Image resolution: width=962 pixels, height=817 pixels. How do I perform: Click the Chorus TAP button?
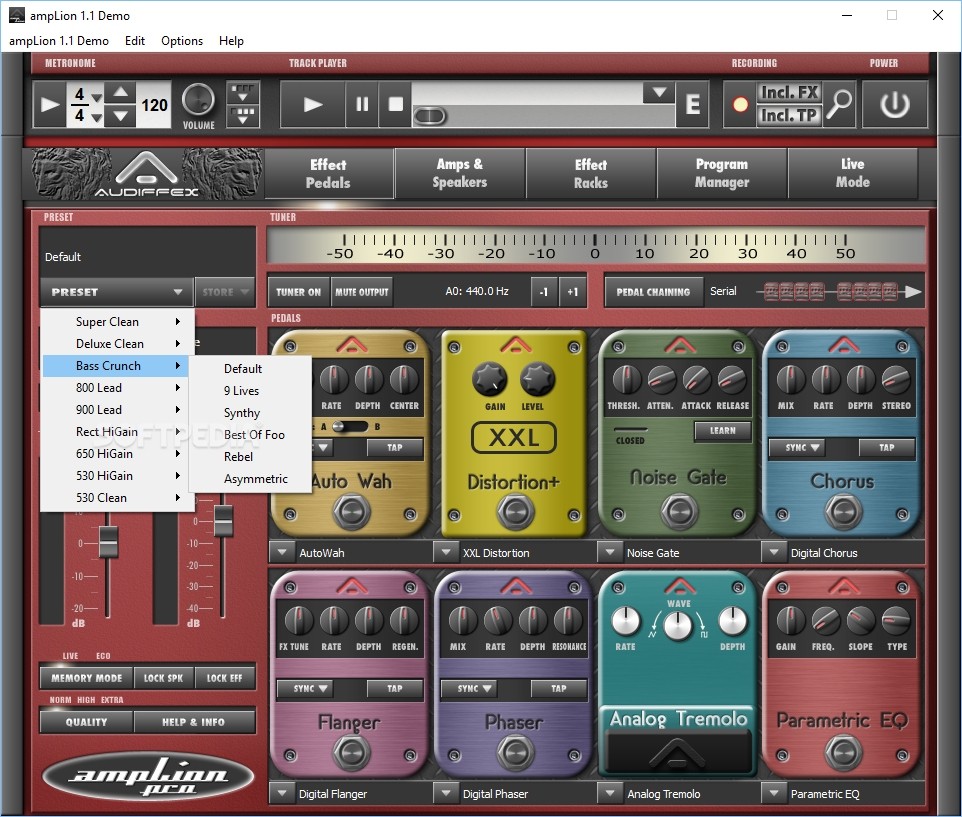pos(887,448)
